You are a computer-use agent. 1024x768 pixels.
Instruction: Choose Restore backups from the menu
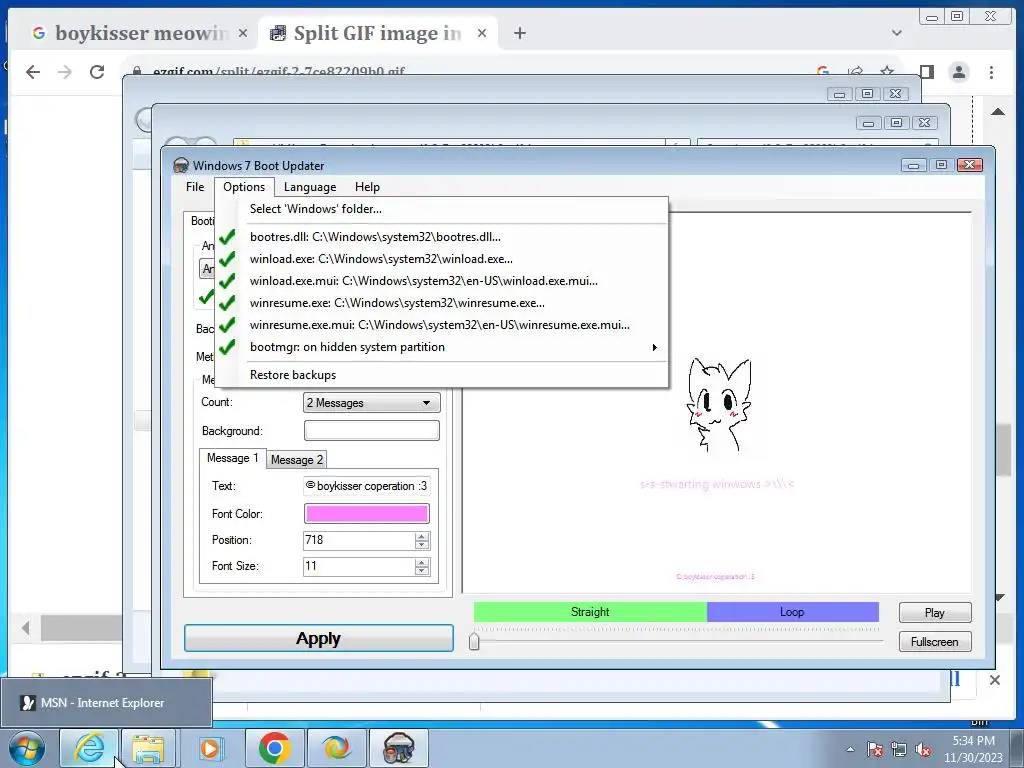tap(441, 375)
